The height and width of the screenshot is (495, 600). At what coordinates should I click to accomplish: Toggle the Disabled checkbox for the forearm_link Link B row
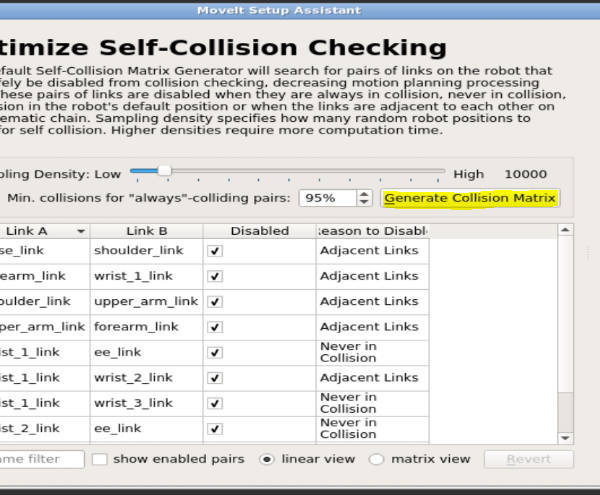point(215,327)
